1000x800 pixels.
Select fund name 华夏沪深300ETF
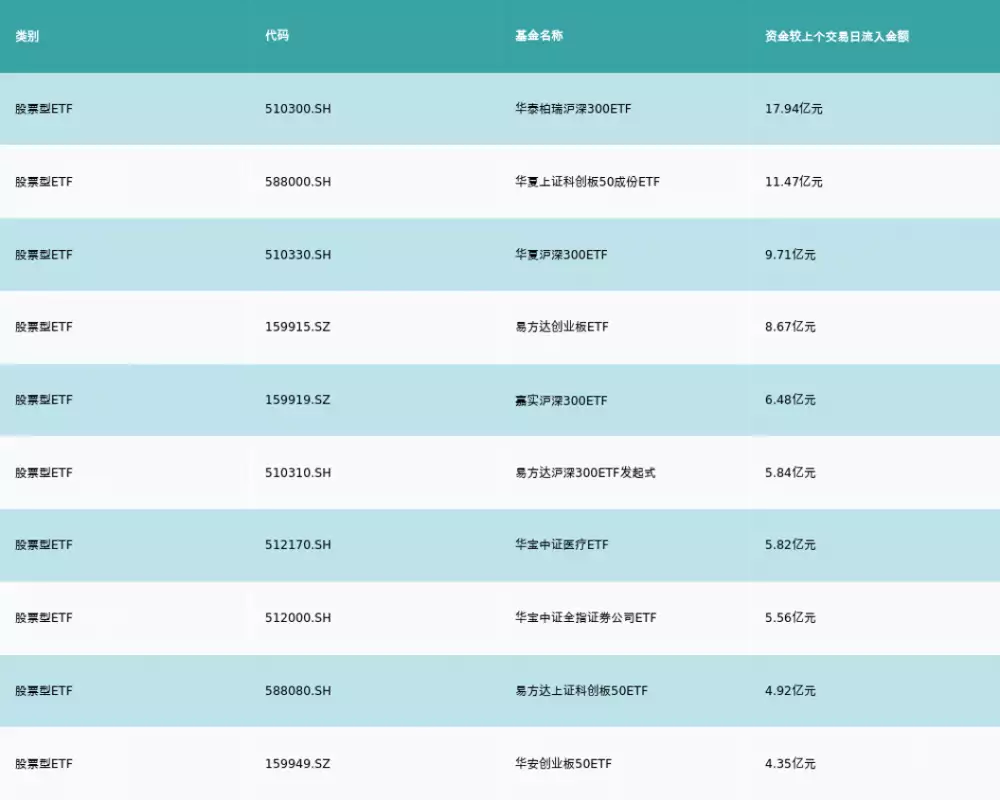[561, 255]
